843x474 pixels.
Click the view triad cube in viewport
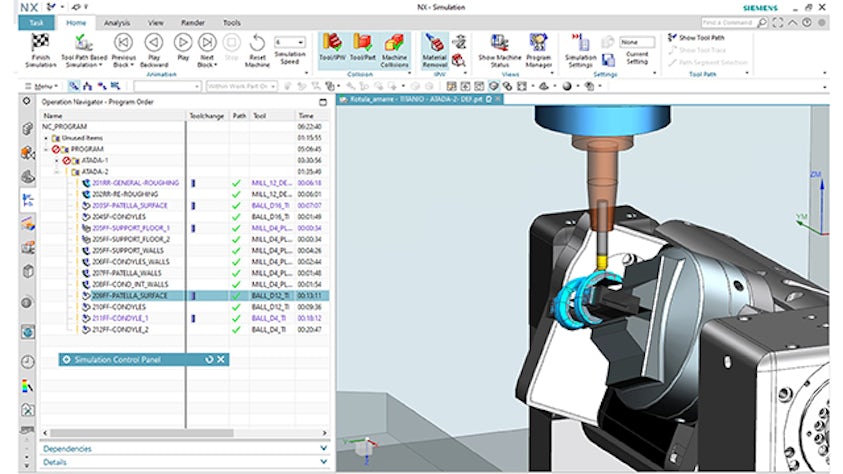click(367, 447)
